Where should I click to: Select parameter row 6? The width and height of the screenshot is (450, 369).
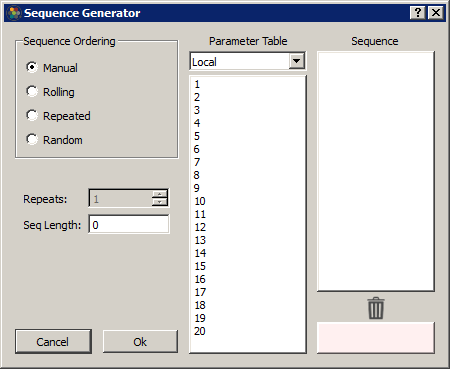247,149
